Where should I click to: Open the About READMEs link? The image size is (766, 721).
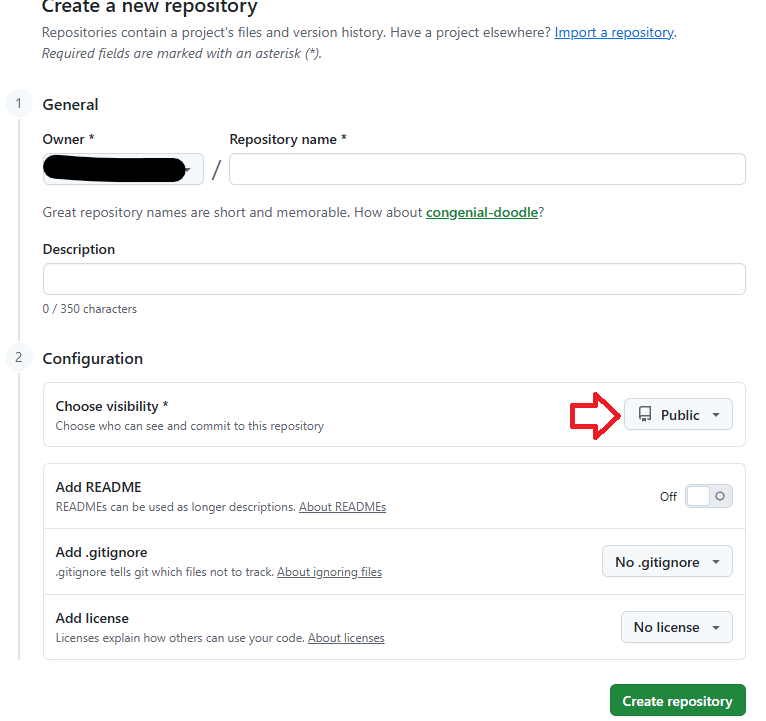(342, 507)
